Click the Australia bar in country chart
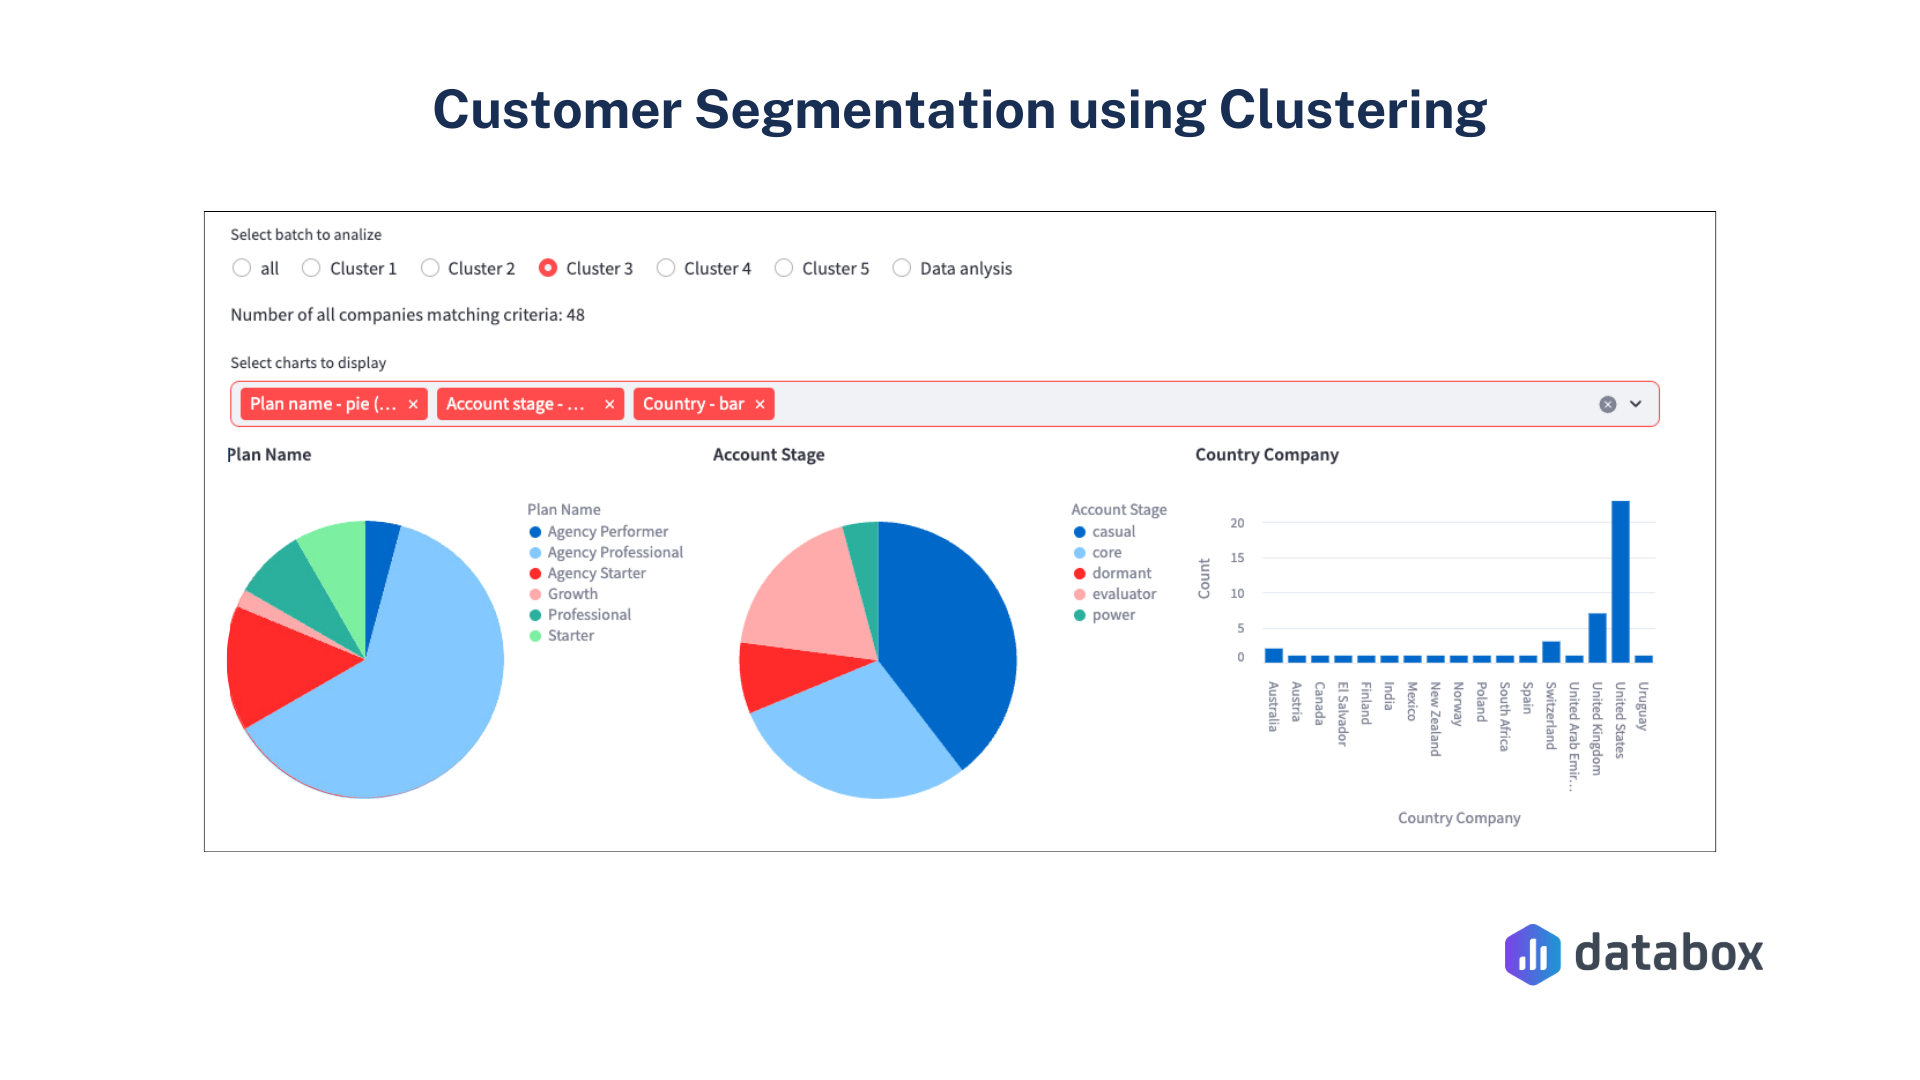Screen dimensions: 1920x1080 point(1273,656)
